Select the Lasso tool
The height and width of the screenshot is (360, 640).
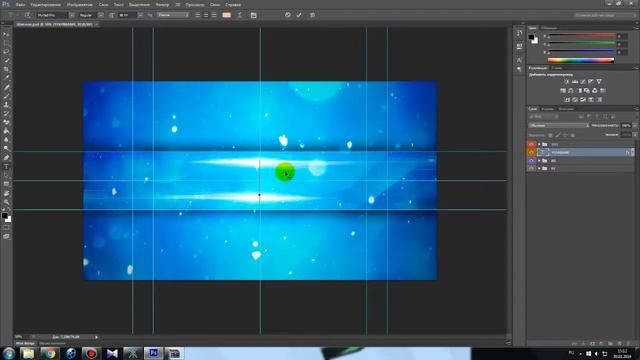pyautogui.click(x=6, y=52)
